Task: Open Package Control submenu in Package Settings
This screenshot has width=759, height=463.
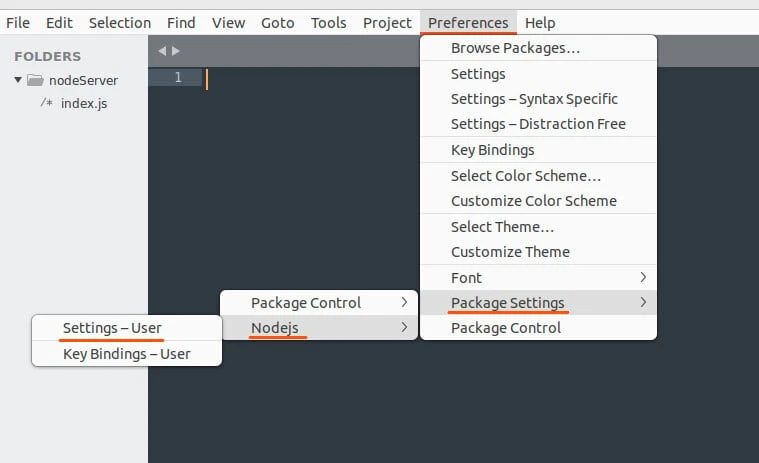Action: point(319,302)
